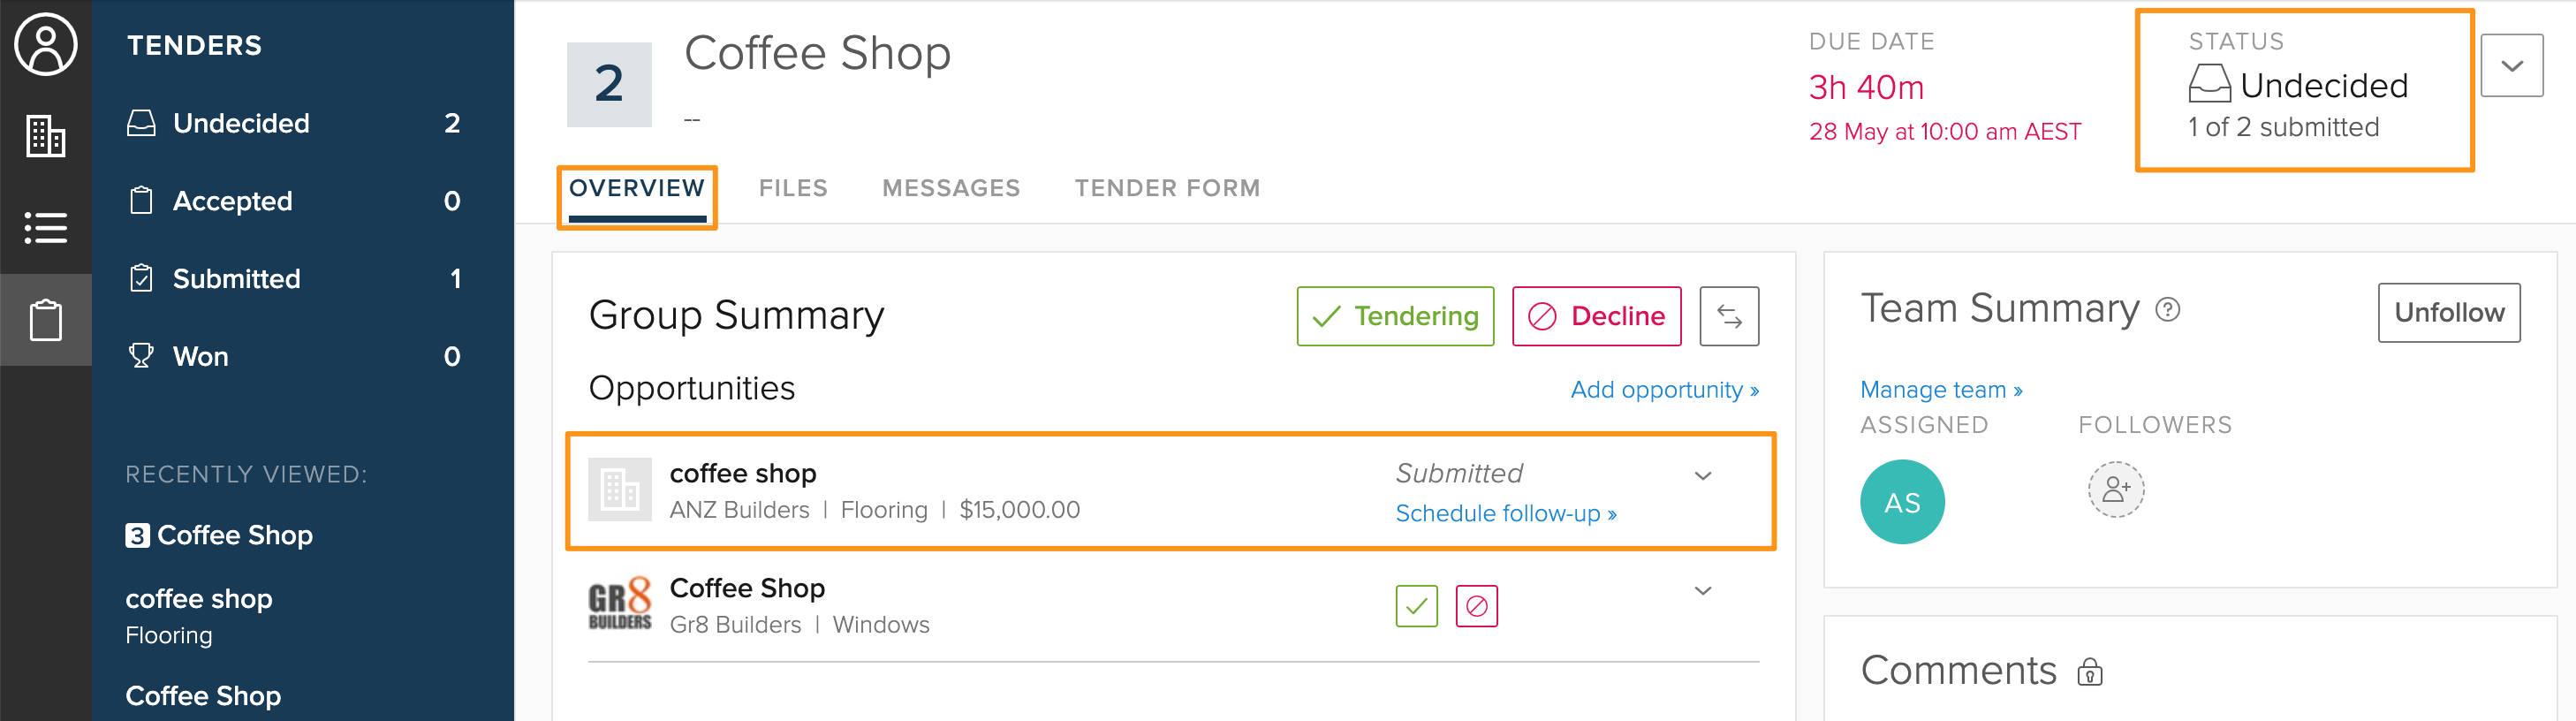This screenshot has width=2576, height=721.
Task: Open Submitted tenders in the sidebar
Action: (x=295, y=279)
